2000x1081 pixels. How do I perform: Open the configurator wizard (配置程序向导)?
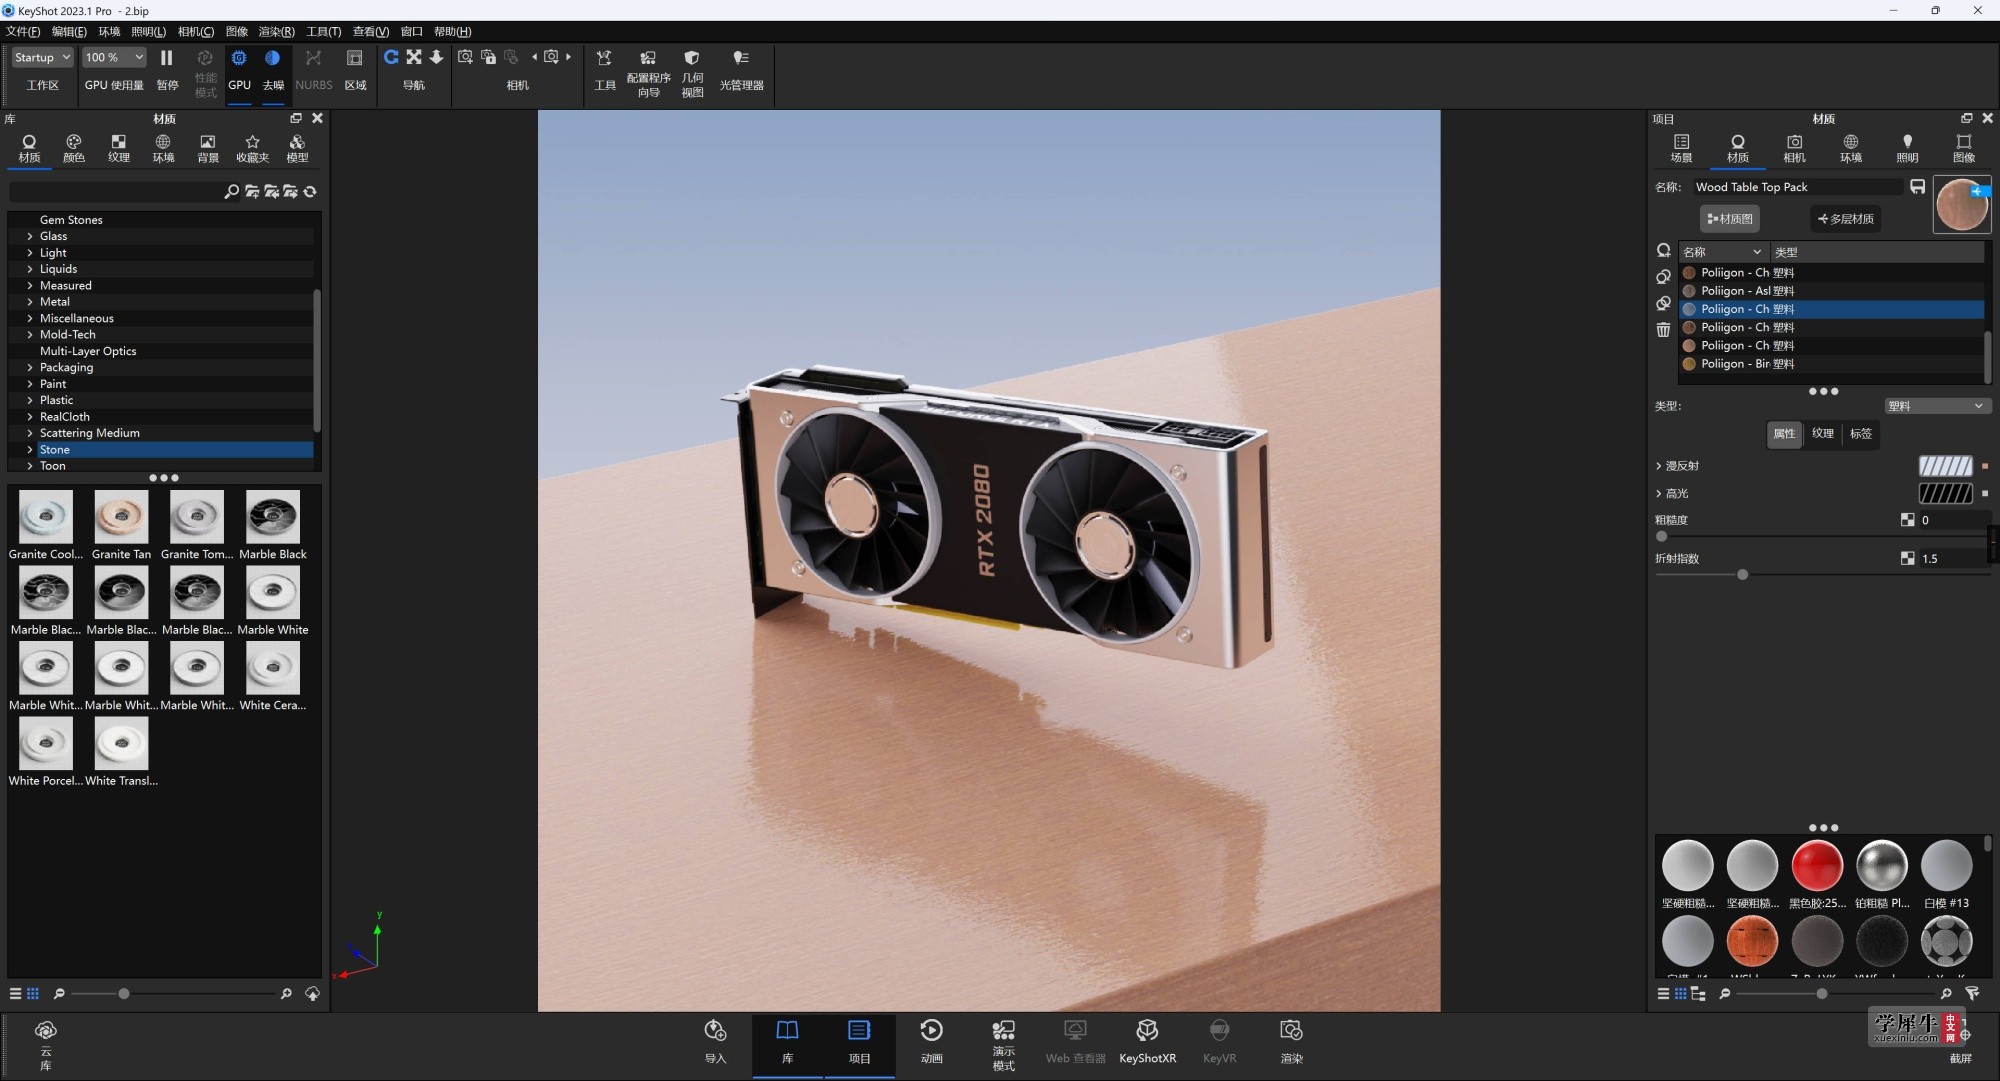[x=648, y=72]
